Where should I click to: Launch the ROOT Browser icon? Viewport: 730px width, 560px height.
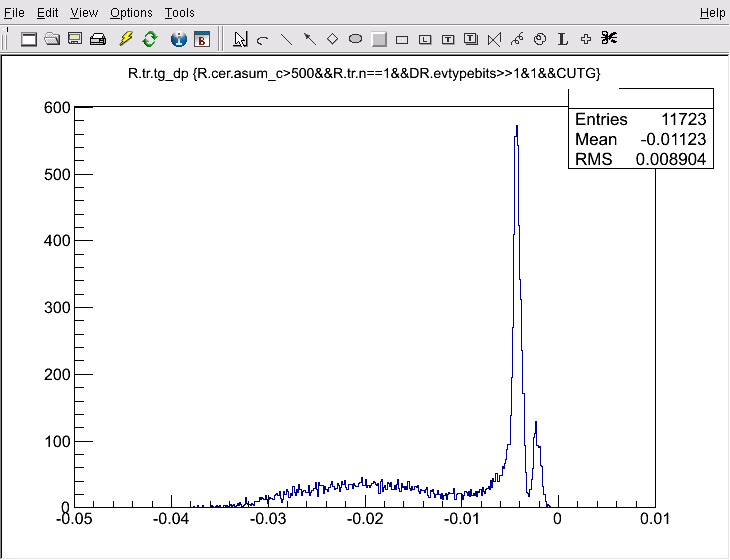(x=202, y=39)
